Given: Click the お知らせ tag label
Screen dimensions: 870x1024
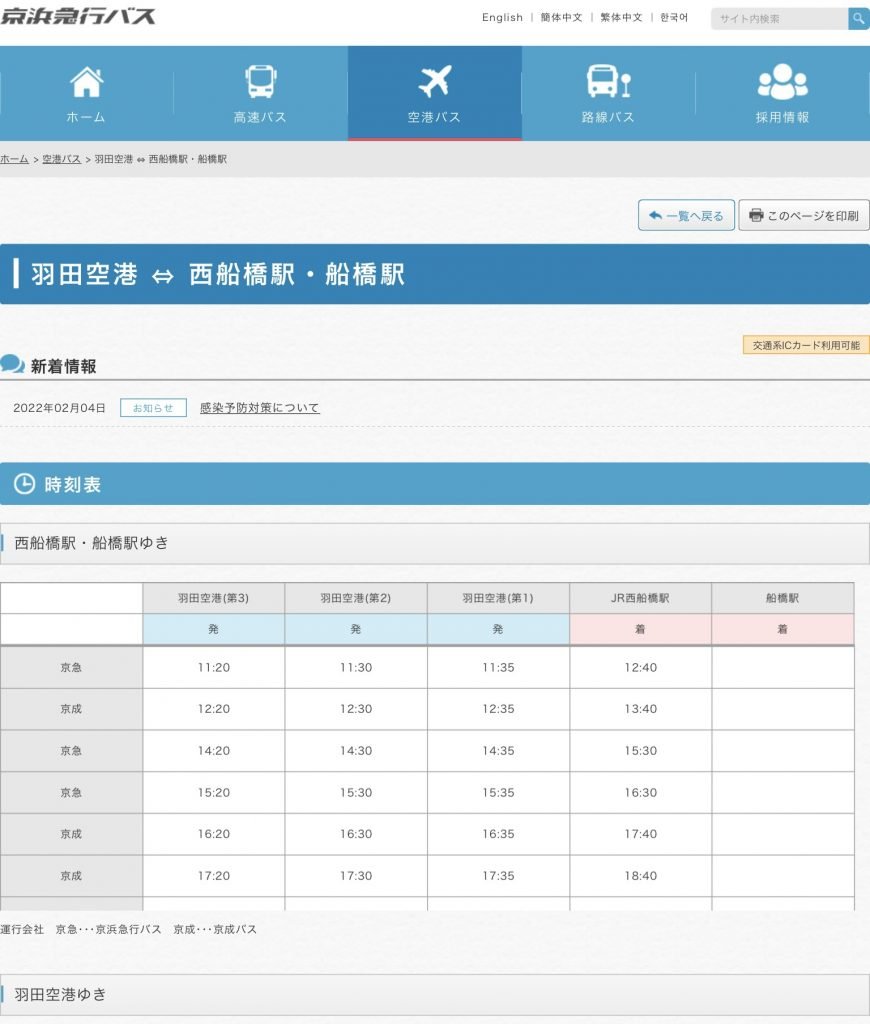Looking at the screenshot, I should (153, 408).
